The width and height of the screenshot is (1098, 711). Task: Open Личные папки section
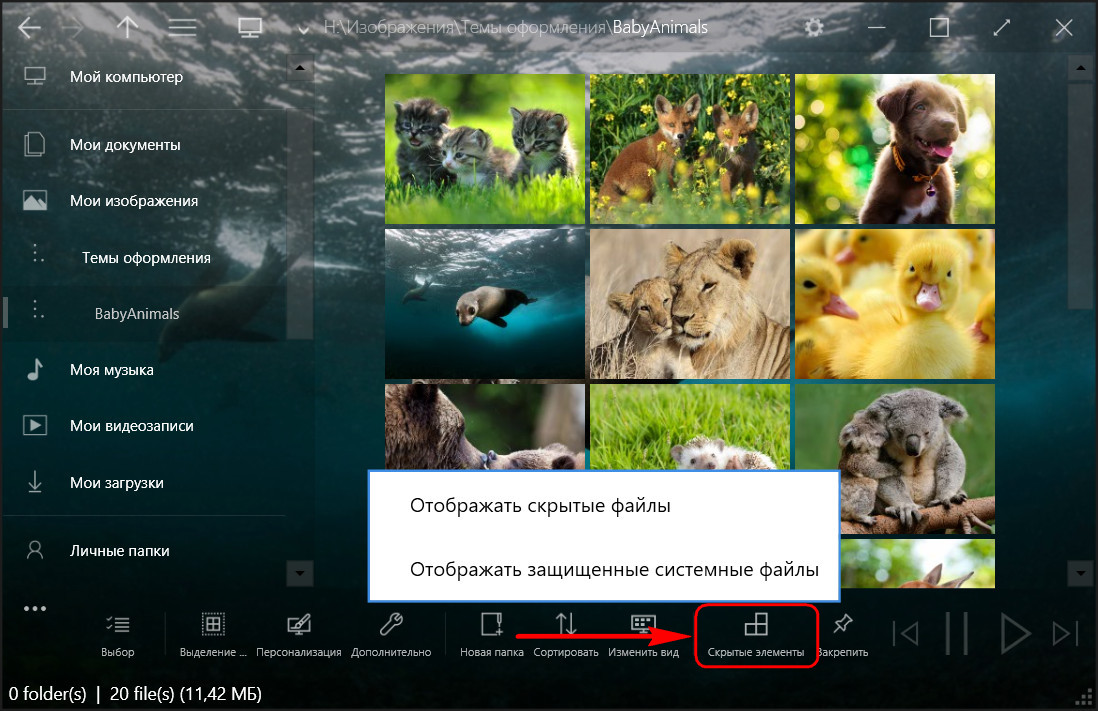tap(120, 550)
